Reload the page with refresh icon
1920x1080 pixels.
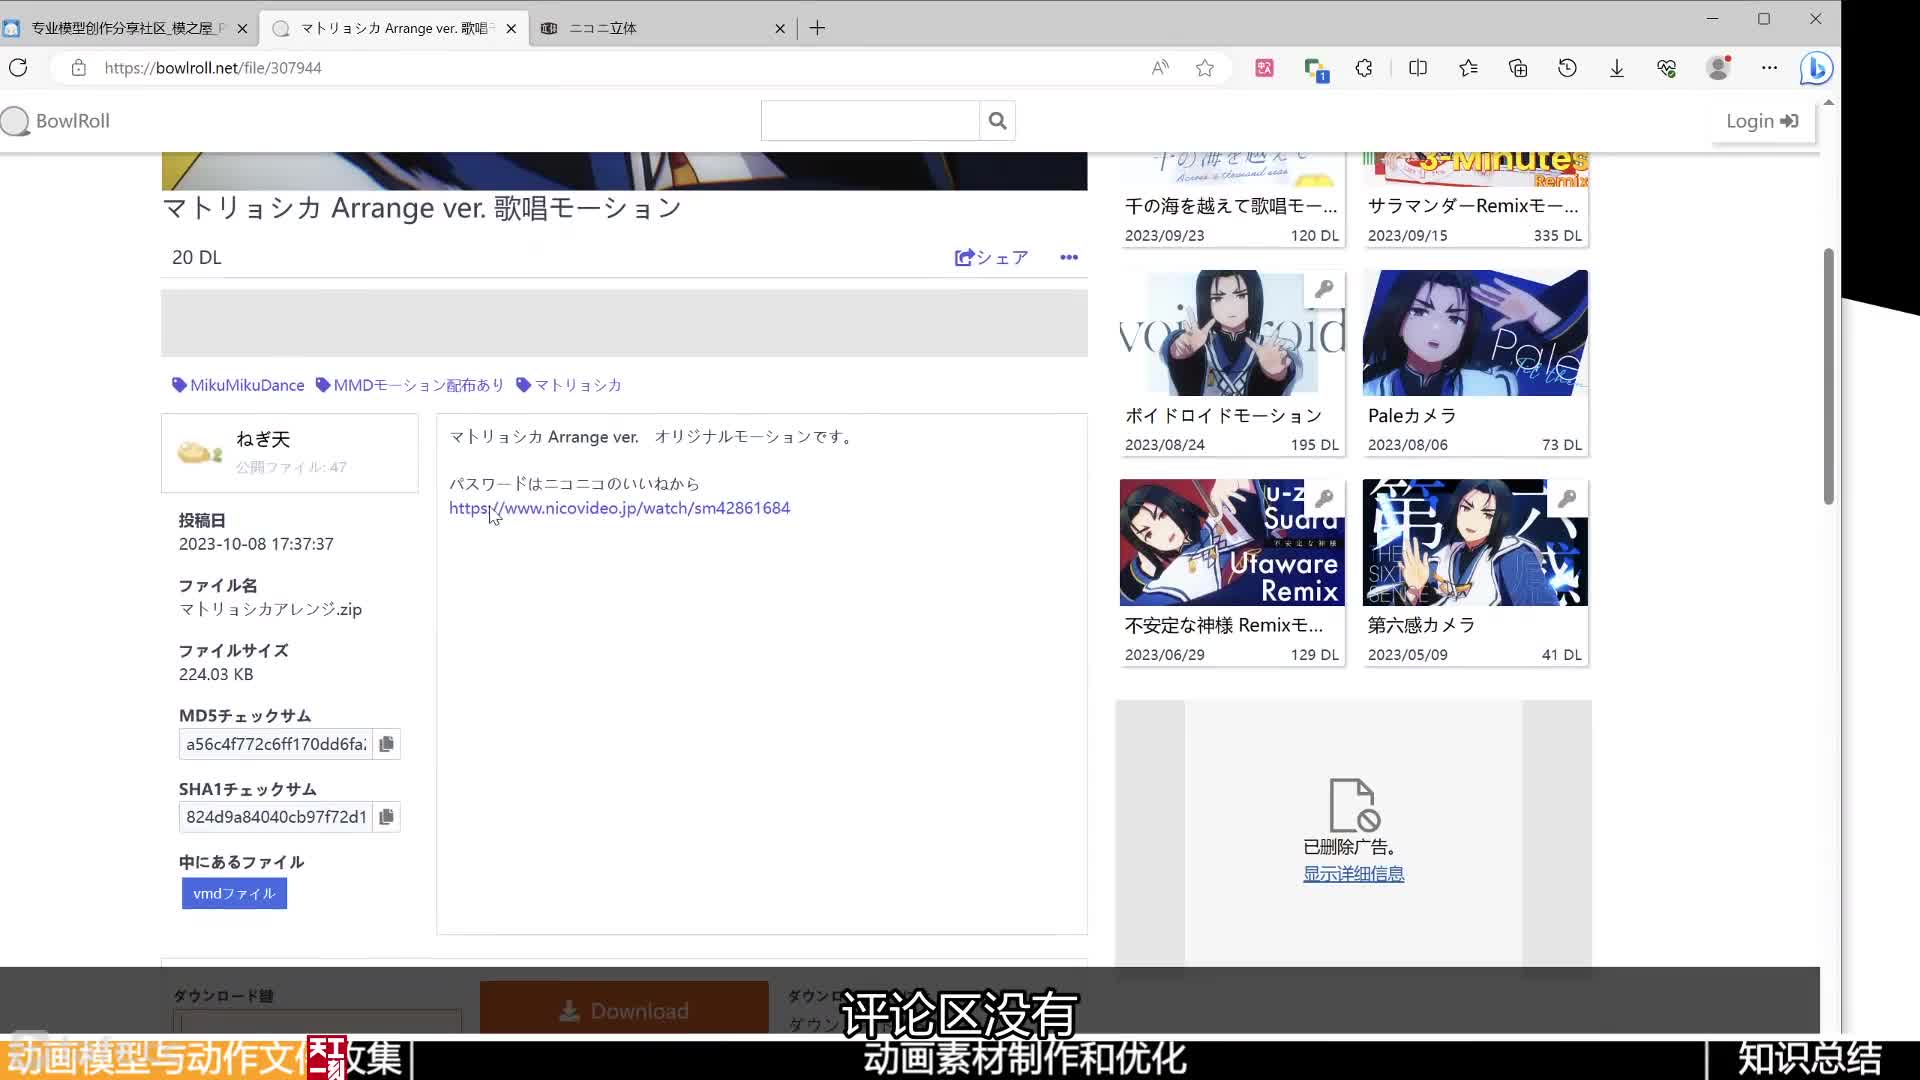click(x=18, y=68)
